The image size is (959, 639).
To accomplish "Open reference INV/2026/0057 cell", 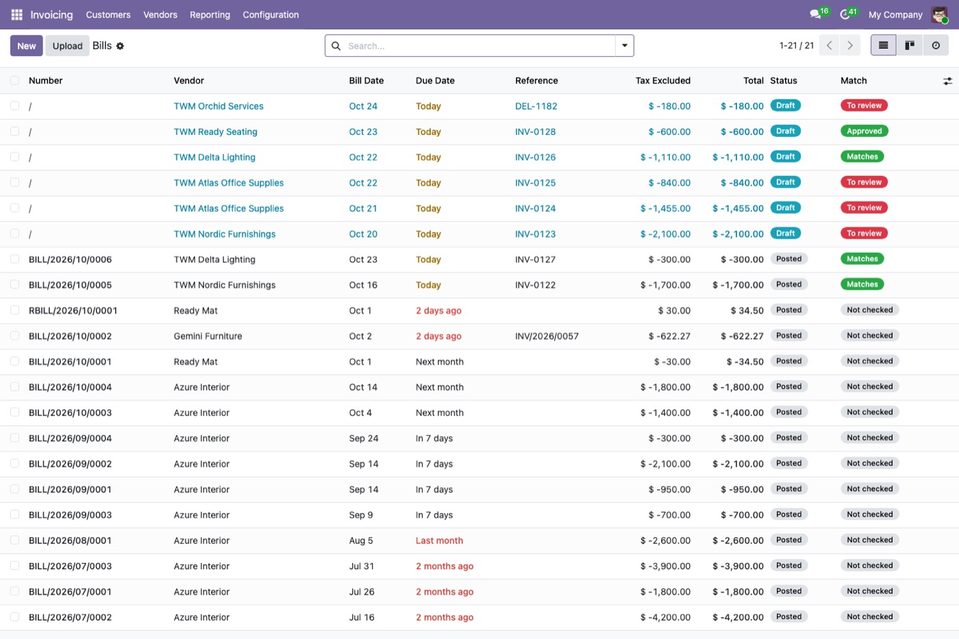I will [x=547, y=336].
